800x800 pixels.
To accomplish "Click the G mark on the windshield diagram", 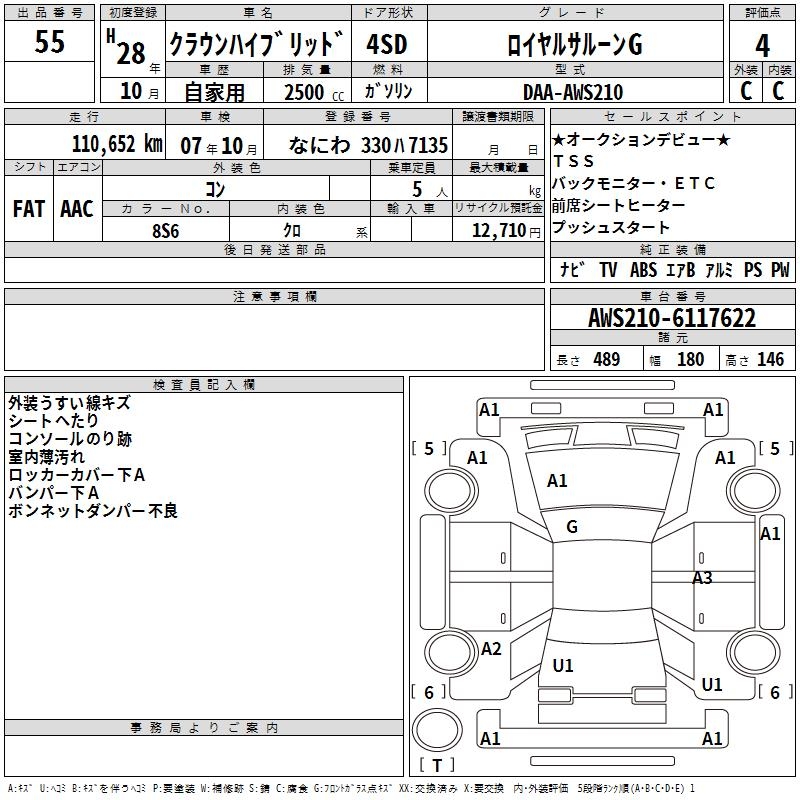I will point(572,527).
